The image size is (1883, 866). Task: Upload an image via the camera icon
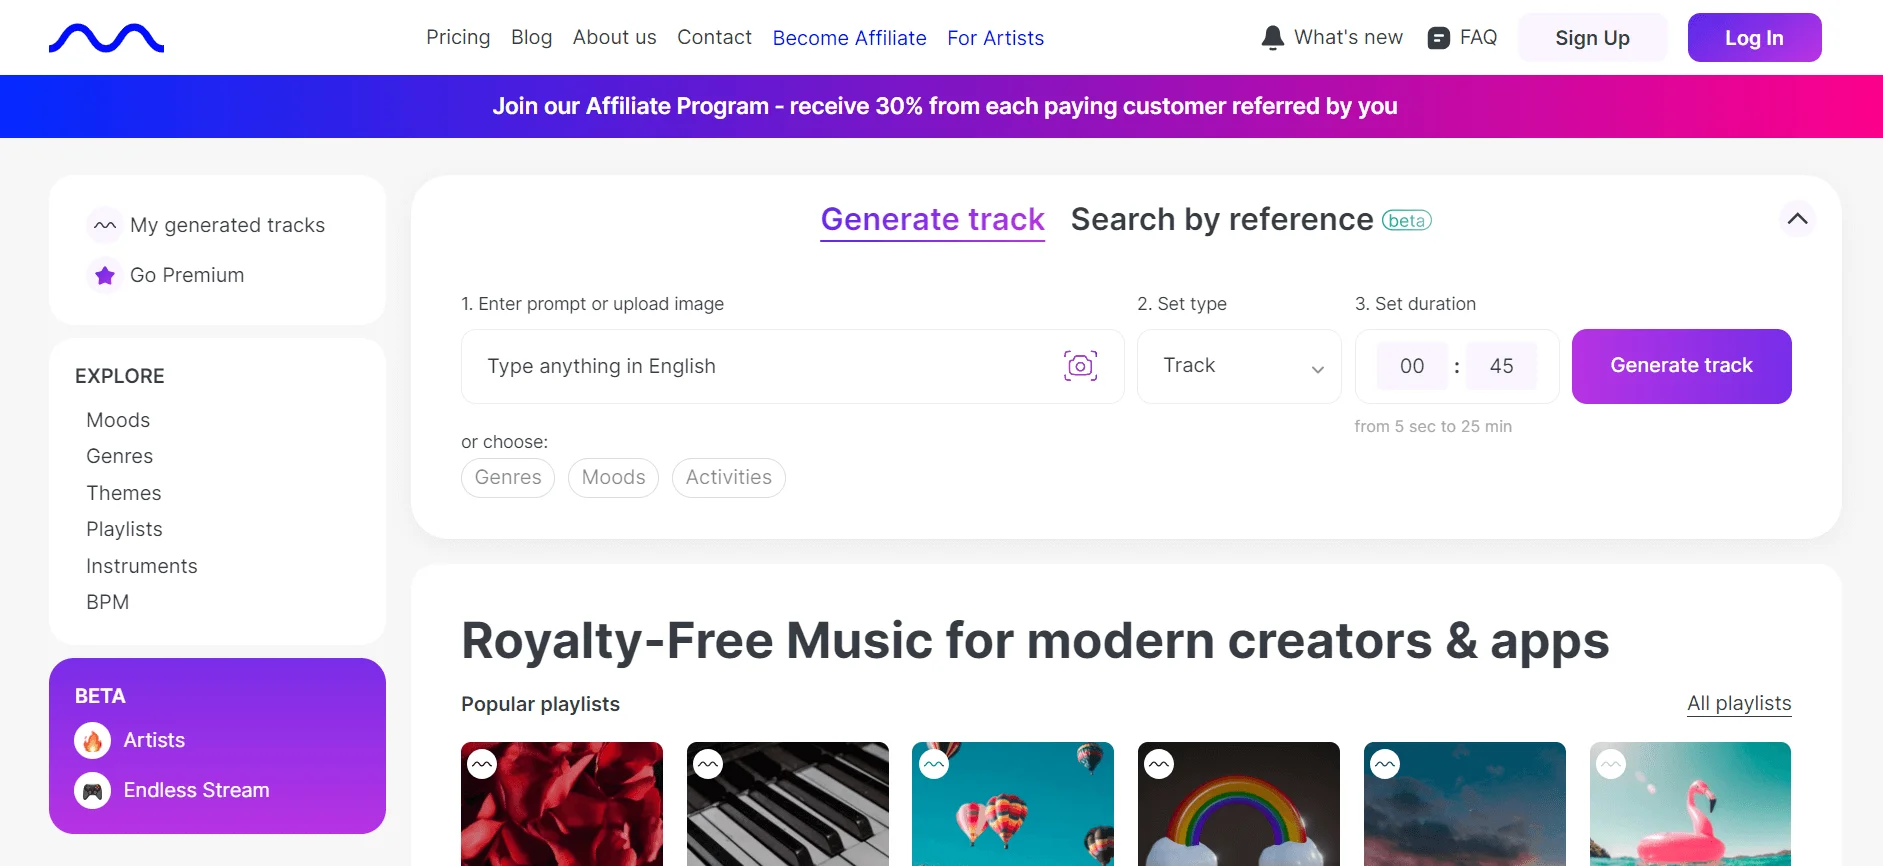(1080, 366)
